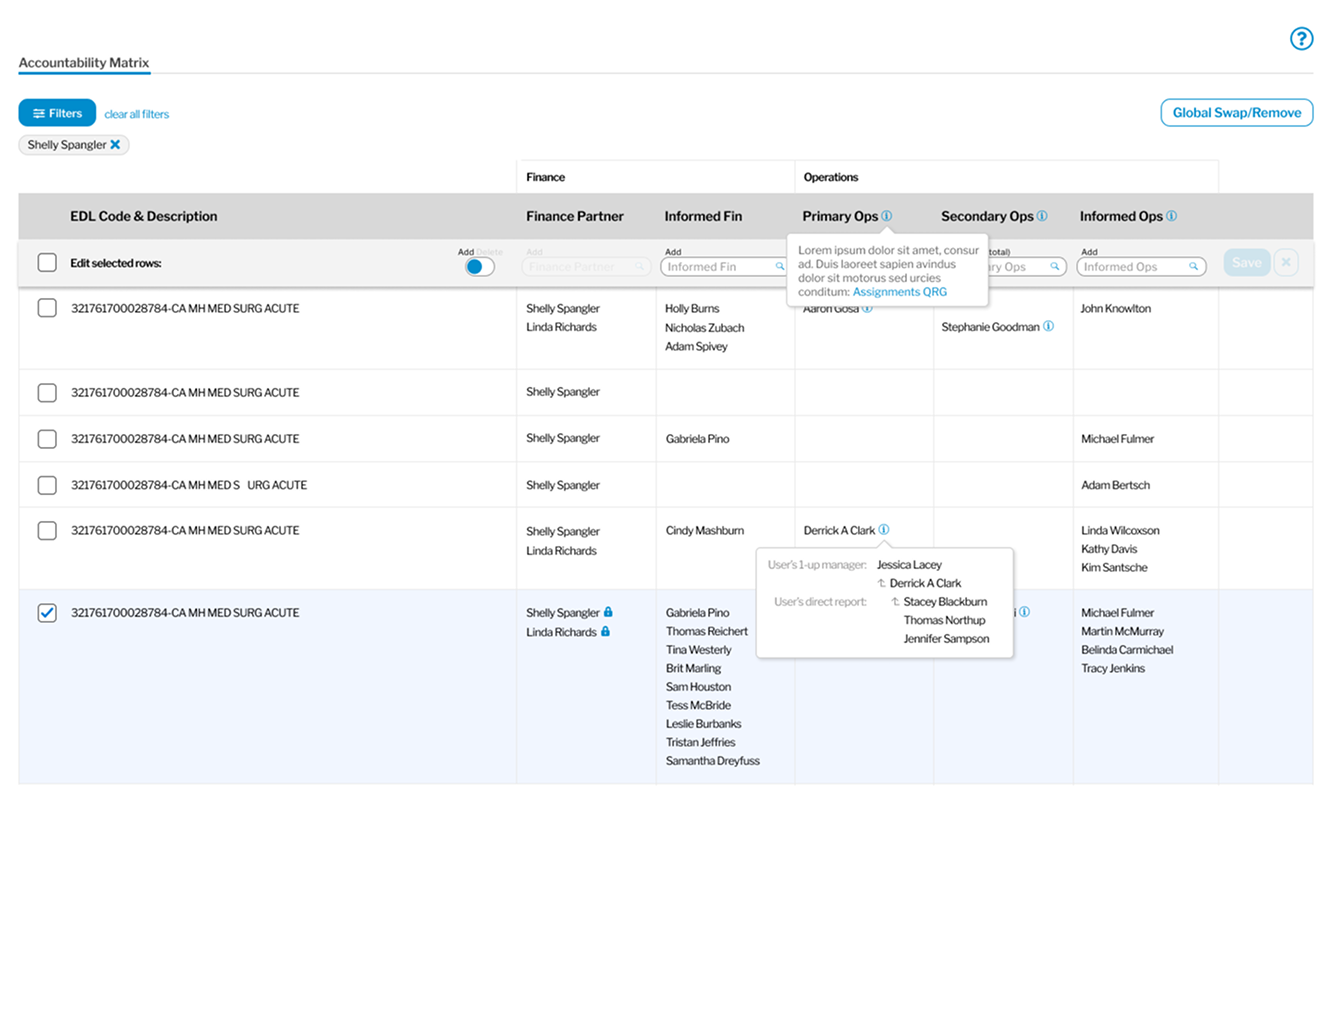Open the Informed Fin search dropdown
Image resolution: width=1332 pixels, height=1017 pixels.
coord(723,267)
